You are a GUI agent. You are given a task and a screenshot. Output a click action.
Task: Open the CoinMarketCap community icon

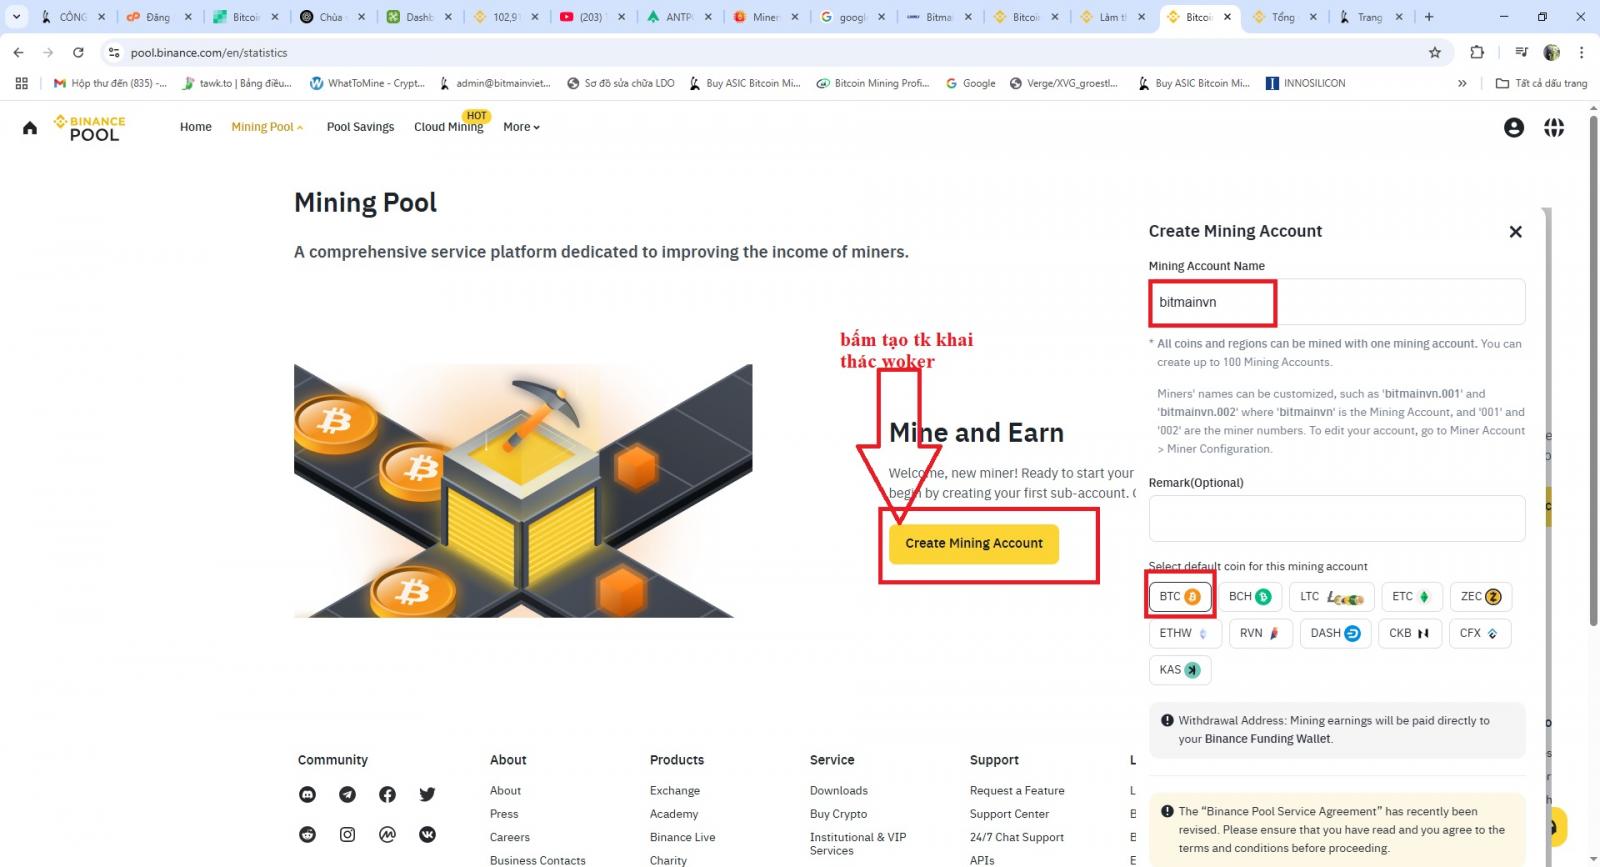(x=387, y=834)
